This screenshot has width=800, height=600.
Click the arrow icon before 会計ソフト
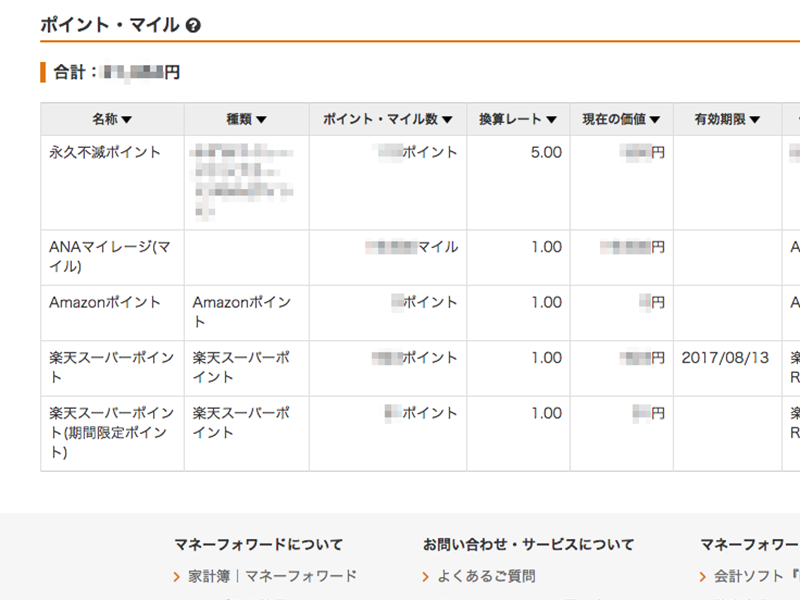coord(703,577)
